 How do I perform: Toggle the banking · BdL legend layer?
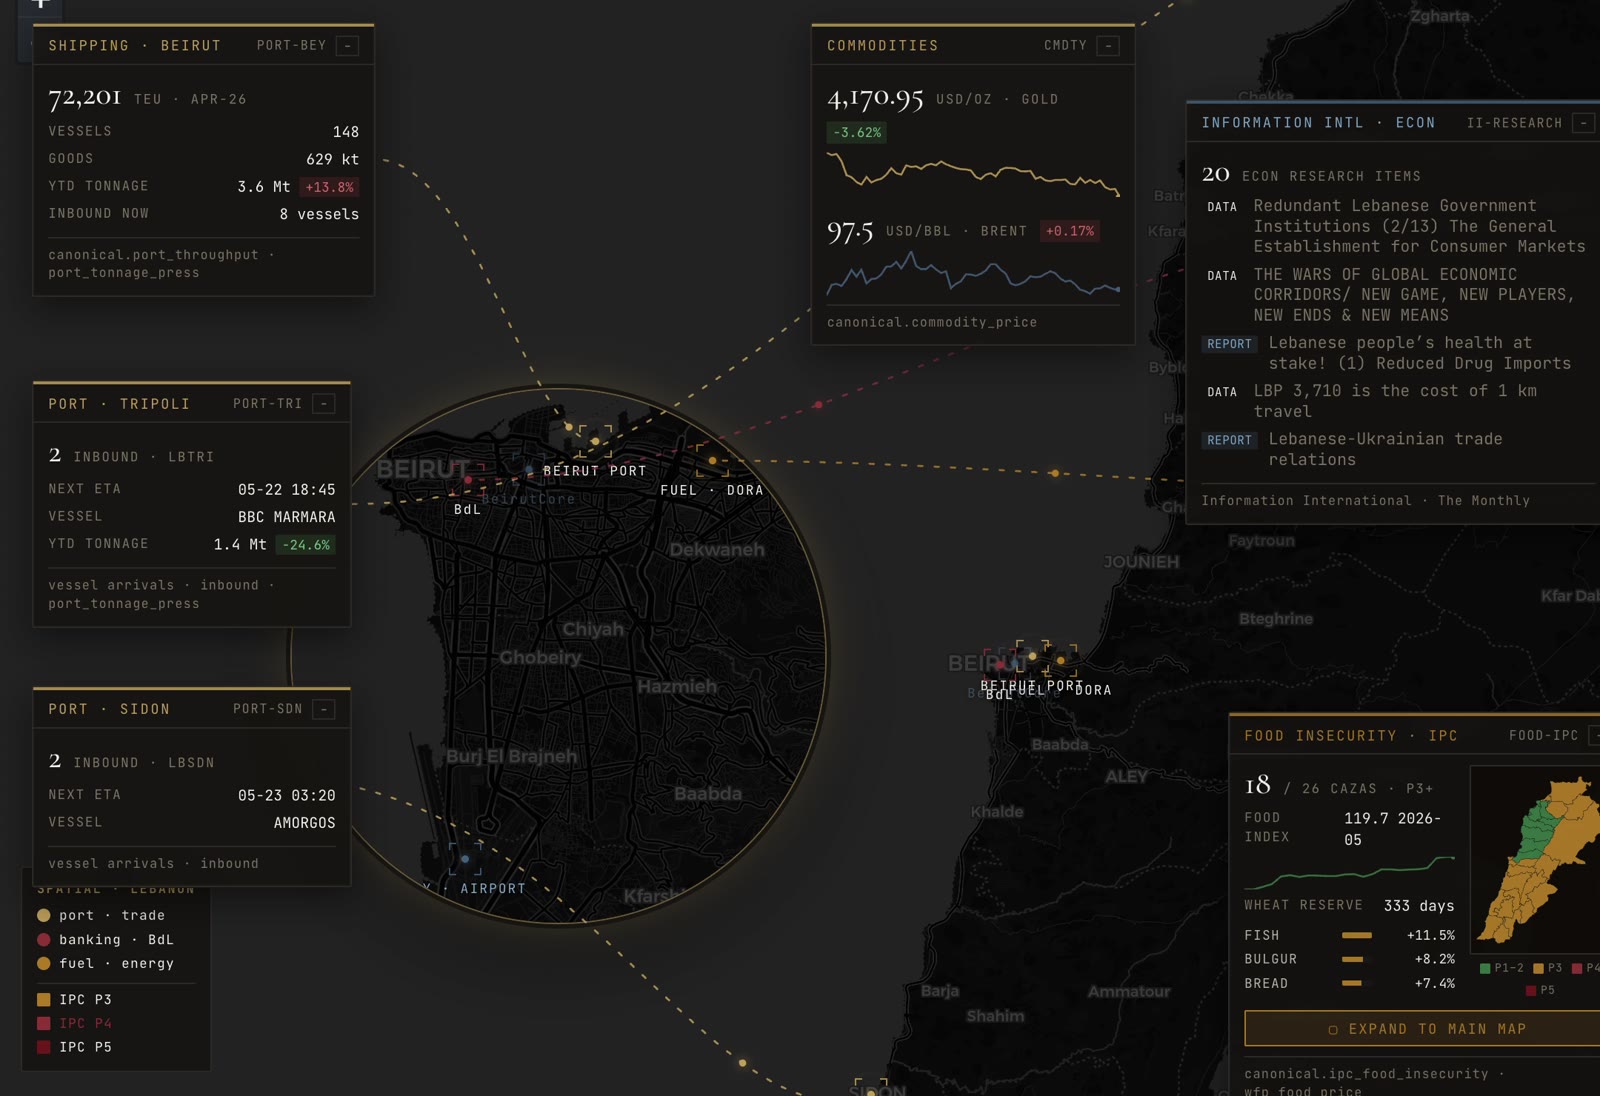point(105,940)
